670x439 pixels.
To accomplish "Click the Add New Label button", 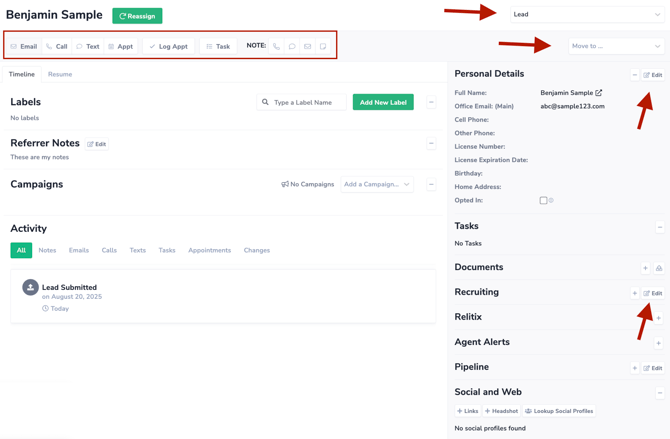I will click(383, 102).
